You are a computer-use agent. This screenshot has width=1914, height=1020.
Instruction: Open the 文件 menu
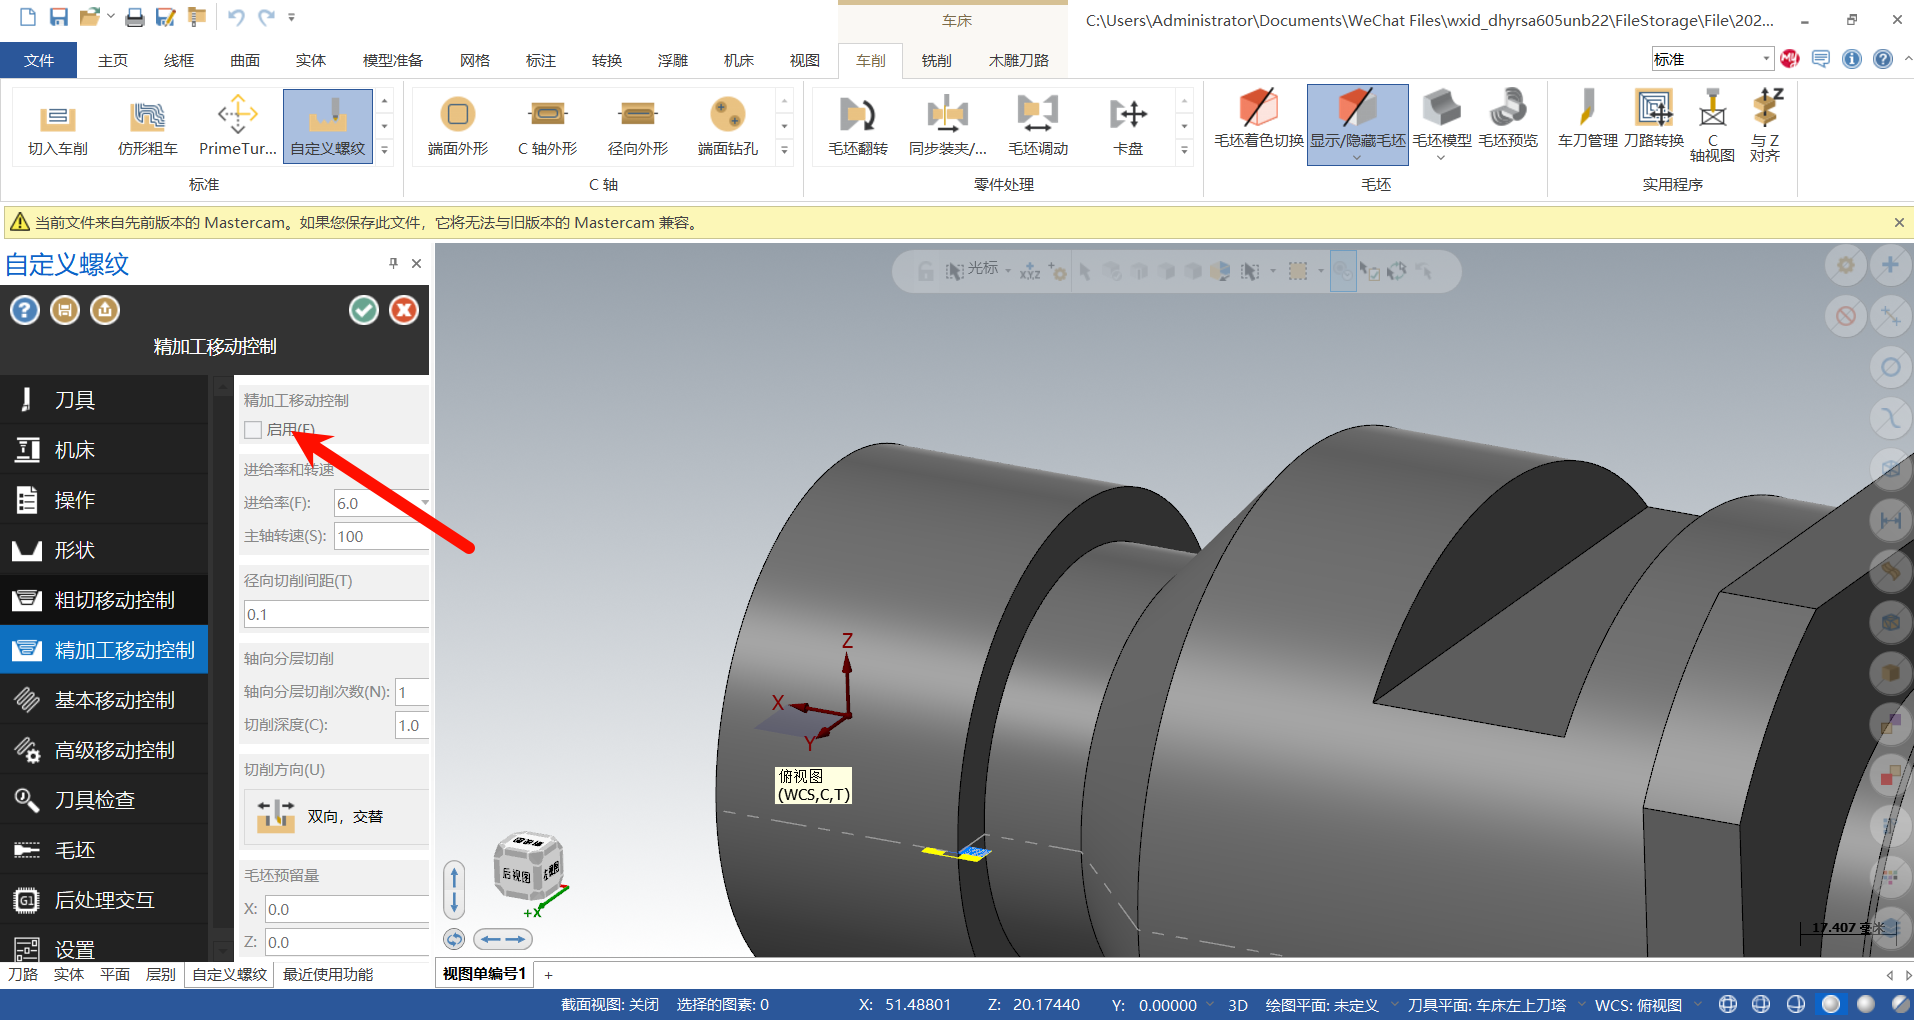click(x=39, y=60)
